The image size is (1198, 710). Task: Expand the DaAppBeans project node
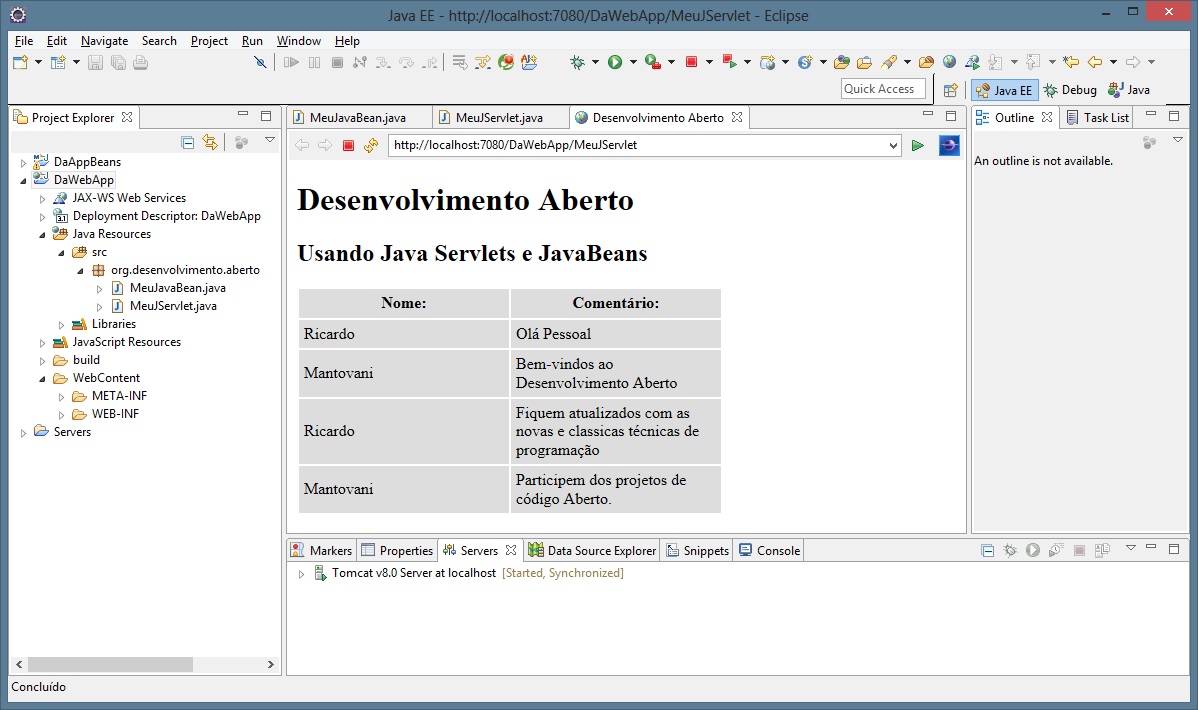[x=24, y=162]
